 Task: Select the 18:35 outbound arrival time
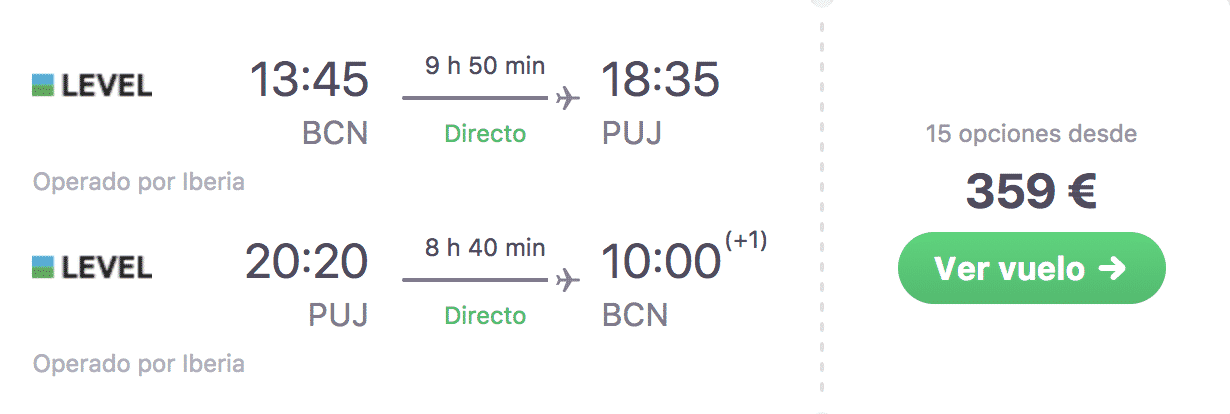point(660,80)
